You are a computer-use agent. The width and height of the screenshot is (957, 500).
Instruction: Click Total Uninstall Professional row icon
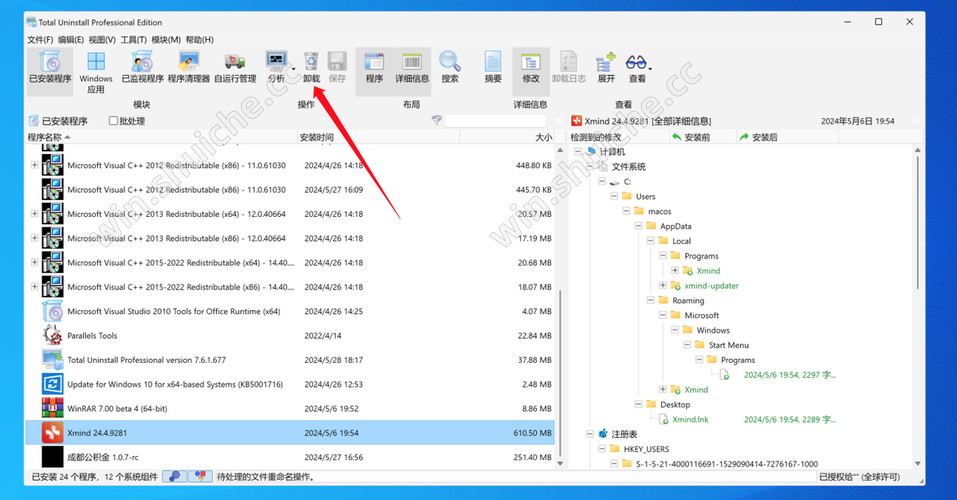click(52, 360)
